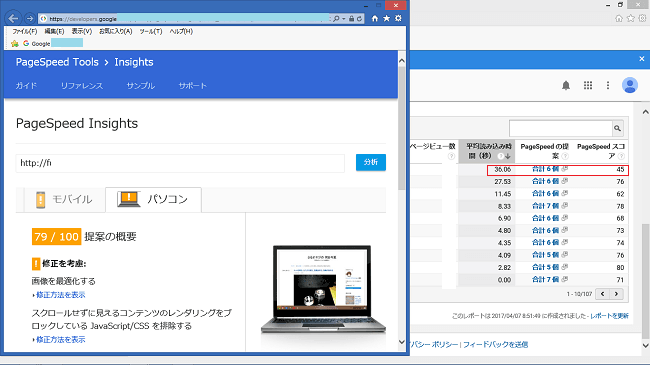Open 合計 6 個 link in 6.90 row
The height and width of the screenshot is (365, 650).
pyautogui.click(x=546, y=218)
